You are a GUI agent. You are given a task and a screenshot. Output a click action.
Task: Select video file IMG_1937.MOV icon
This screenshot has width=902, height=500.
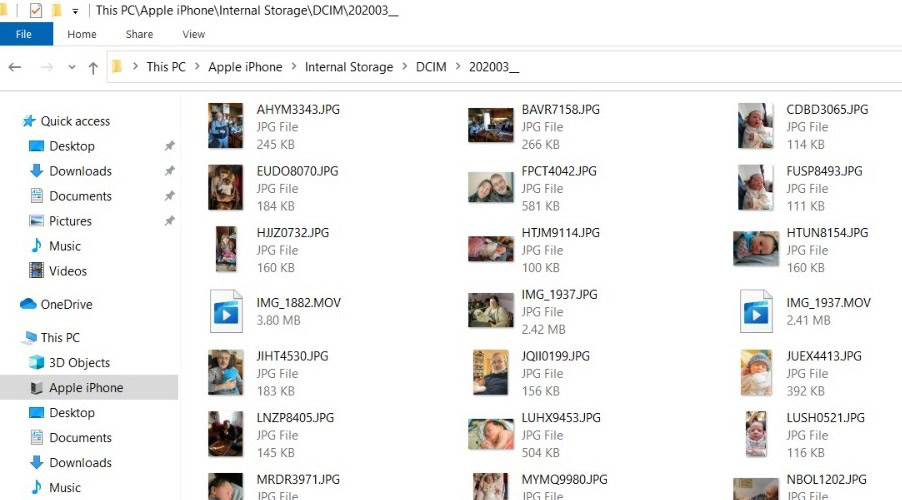click(755, 311)
